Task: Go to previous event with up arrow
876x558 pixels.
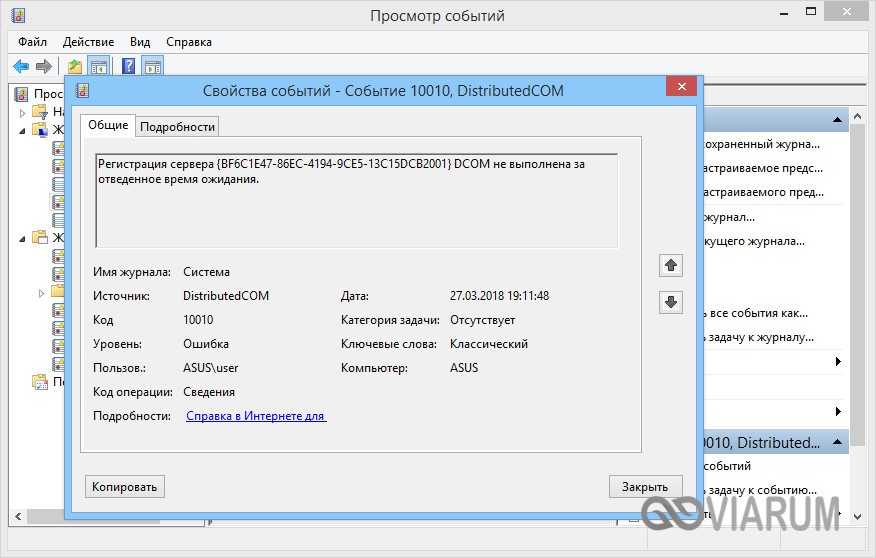Action: [671, 265]
